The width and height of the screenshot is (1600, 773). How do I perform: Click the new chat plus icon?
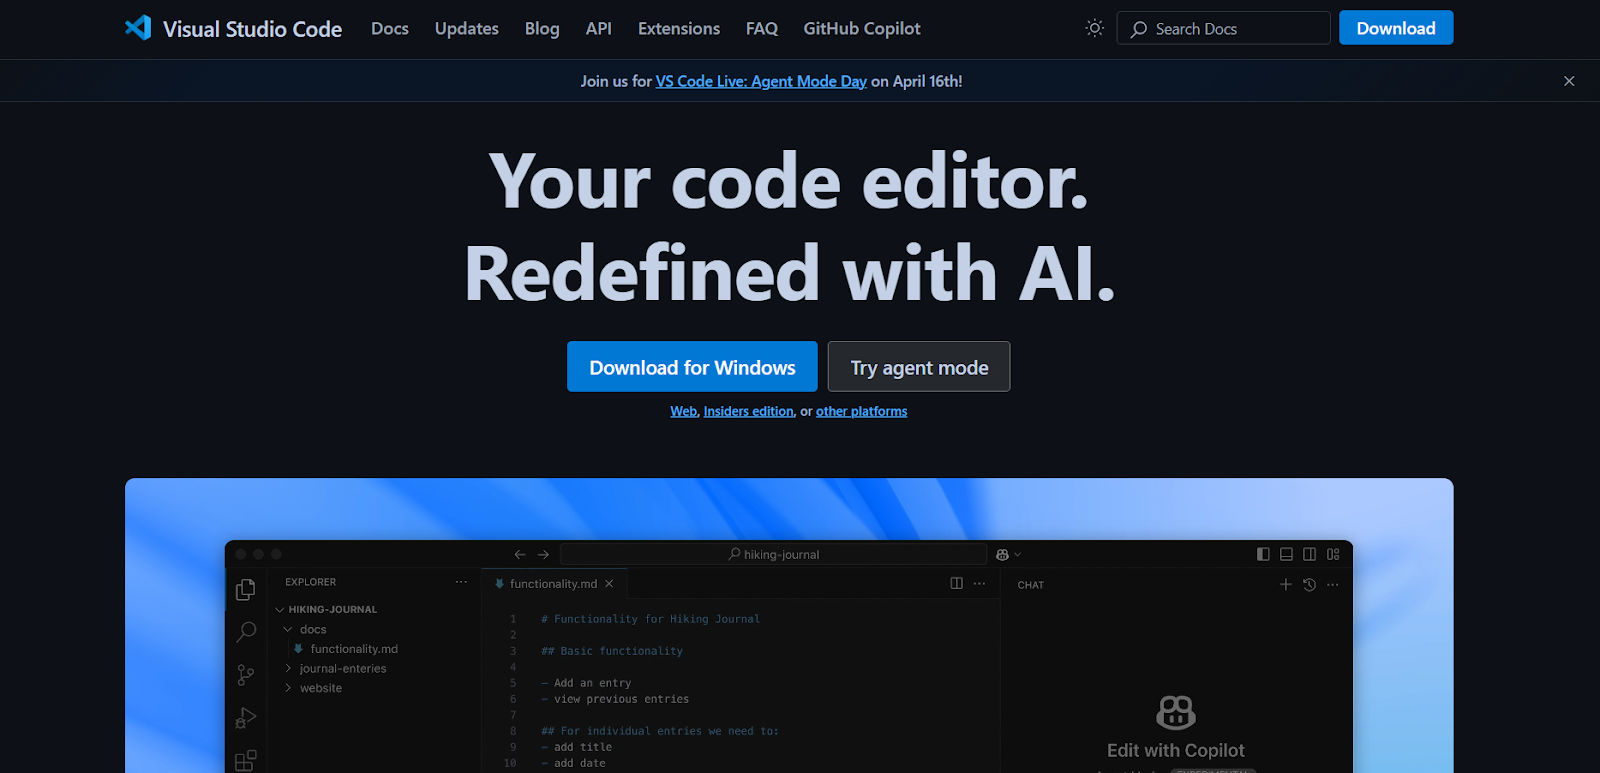click(x=1286, y=584)
